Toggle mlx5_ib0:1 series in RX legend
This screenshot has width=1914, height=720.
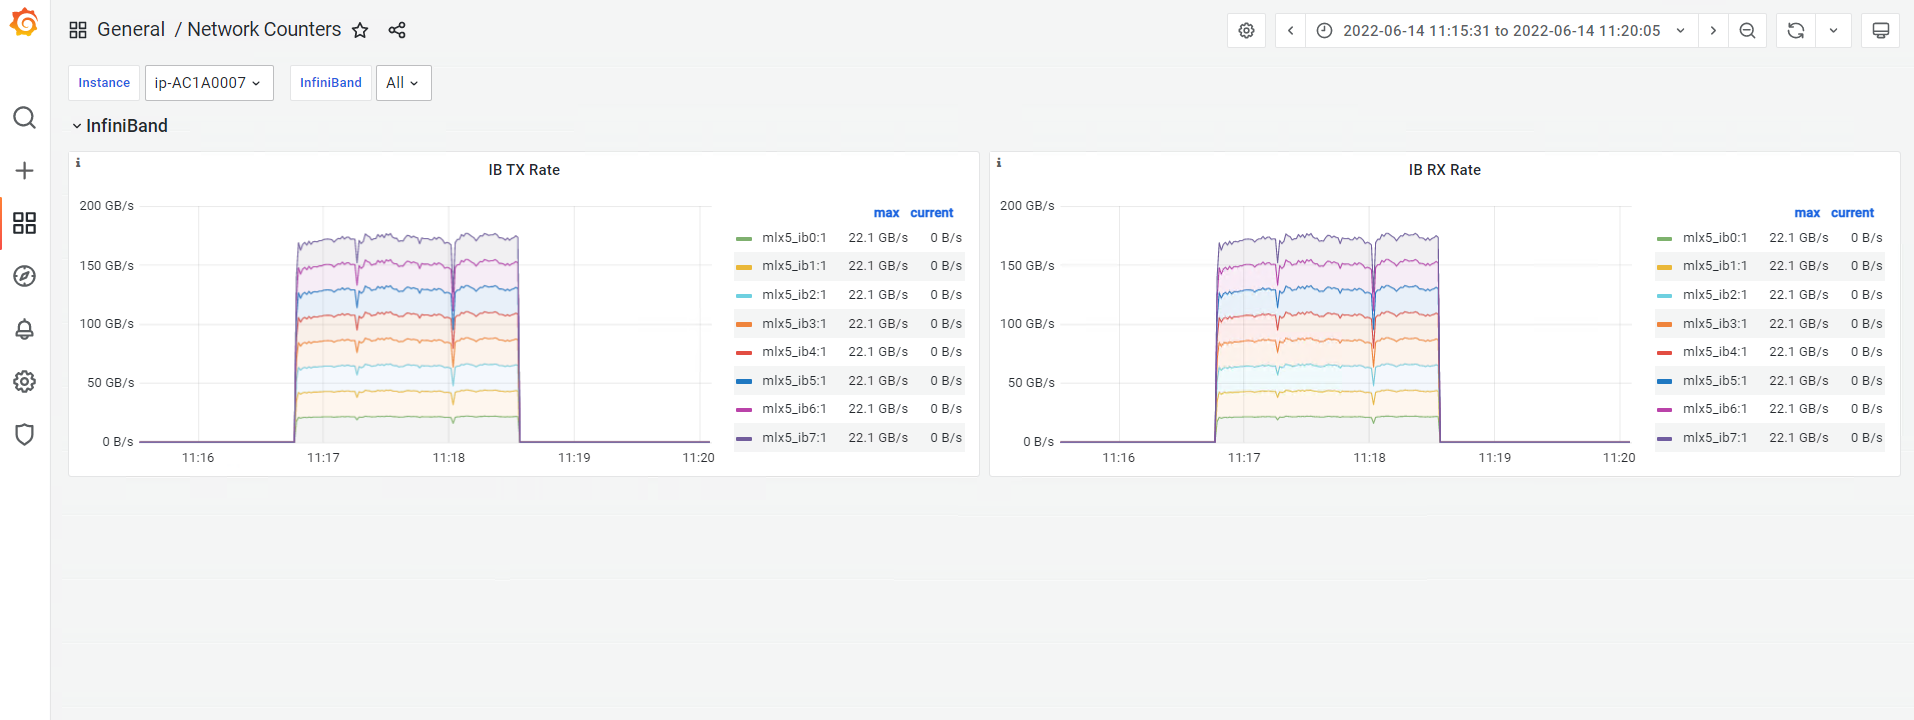[1715, 238]
